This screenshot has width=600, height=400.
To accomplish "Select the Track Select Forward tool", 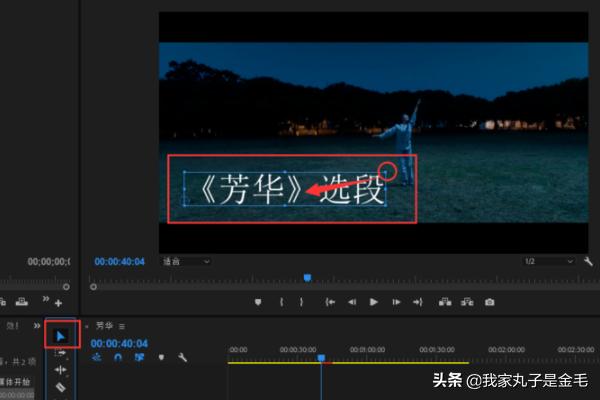I will point(60,353).
